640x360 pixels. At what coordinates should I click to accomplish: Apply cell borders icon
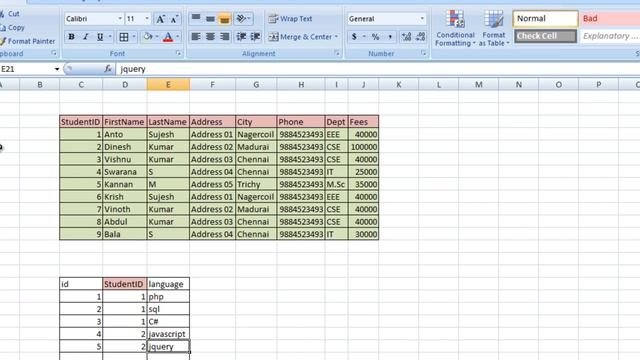[x=124, y=37]
